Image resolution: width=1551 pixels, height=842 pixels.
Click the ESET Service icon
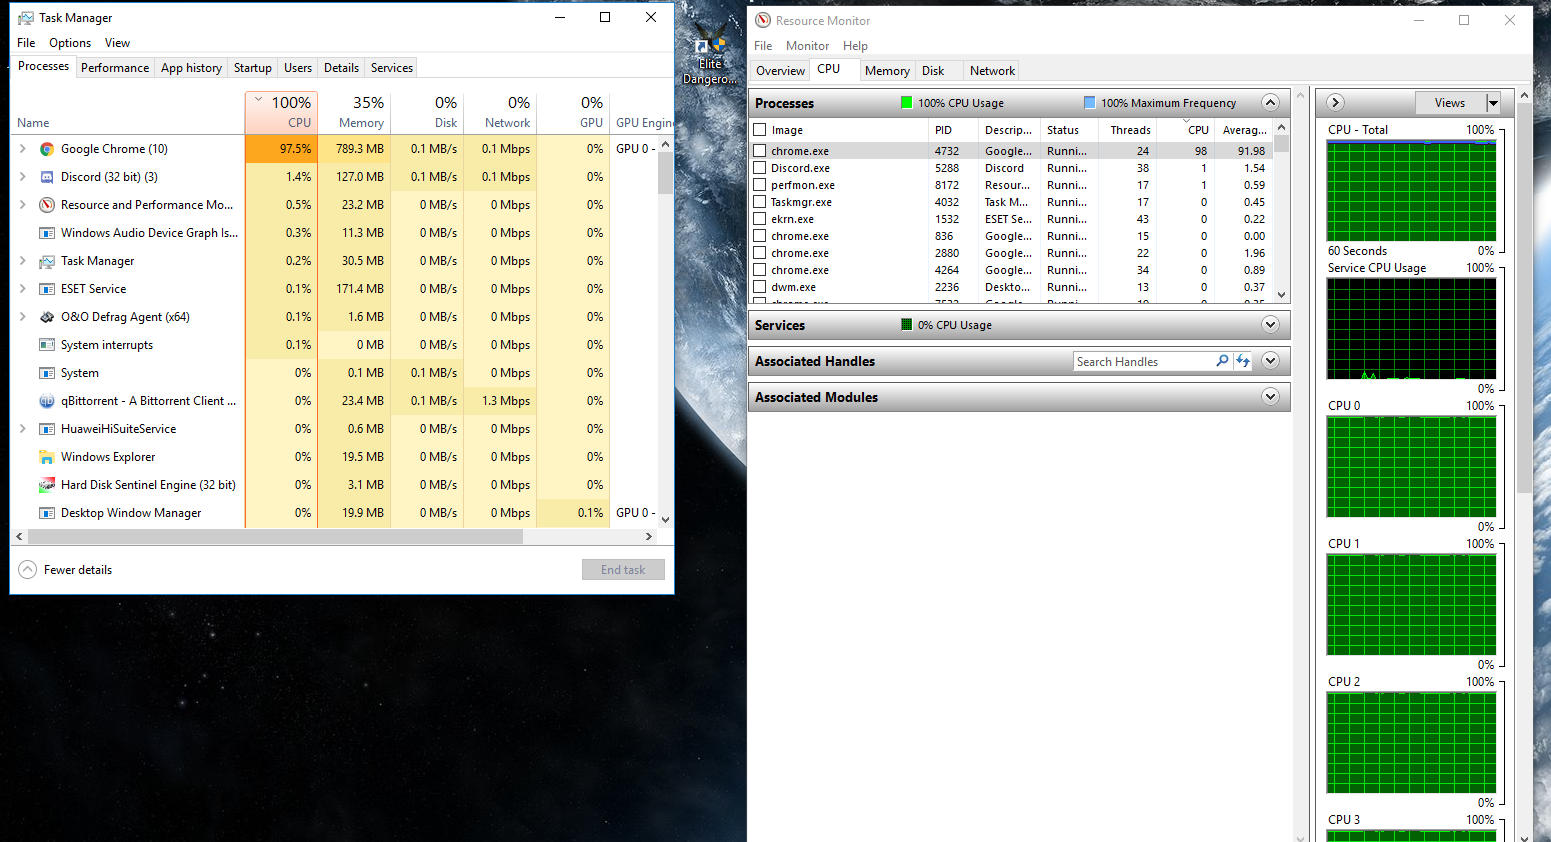pyautogui.click(x=46, y=289)
